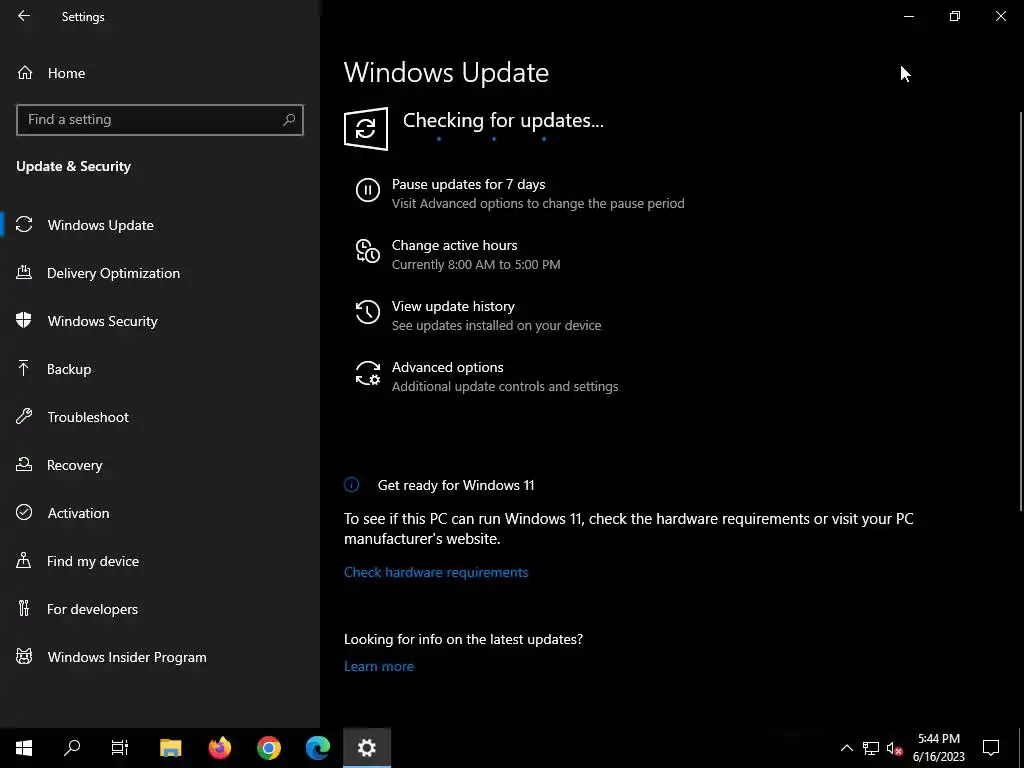Image resolution: width=1024 pixels, height=768 pixels.
Task: Click the vertical scrollbar on the right
Action: pyautogui.click(x=1021, y=311)
